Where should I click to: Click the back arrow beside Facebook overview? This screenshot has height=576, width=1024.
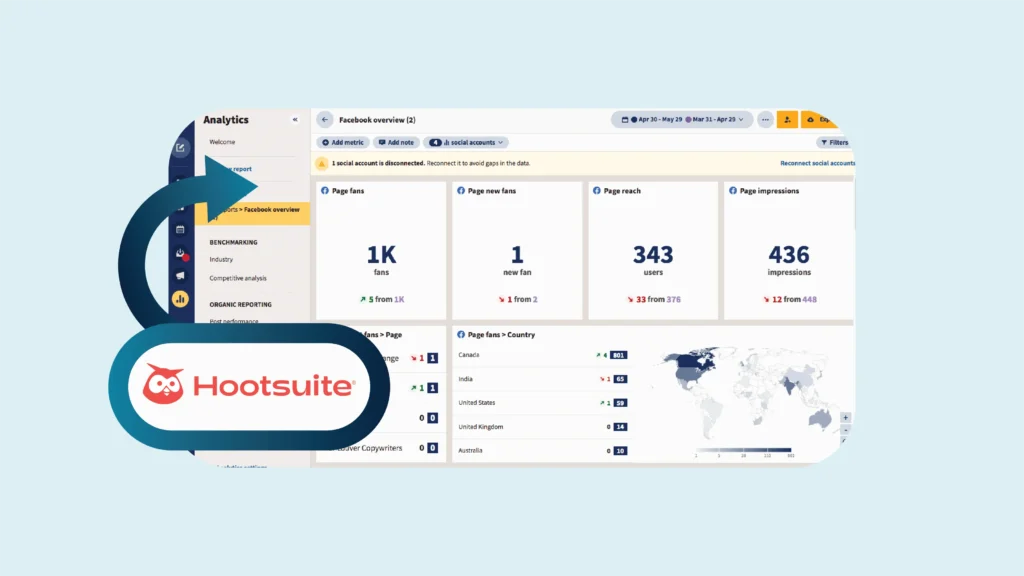pyautogui.click(x=325, y=120)
